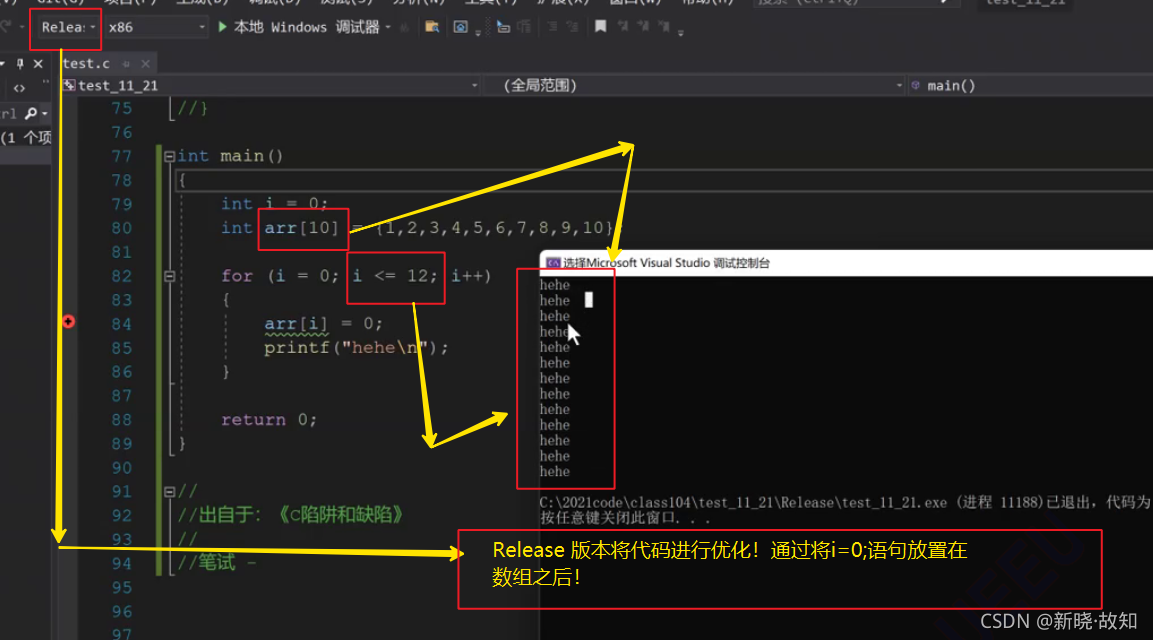The image size is (1153, 640).
Task: Click the 'int i = 0;' declaration line
Action: pyautogui.click(x=274, y=204)
